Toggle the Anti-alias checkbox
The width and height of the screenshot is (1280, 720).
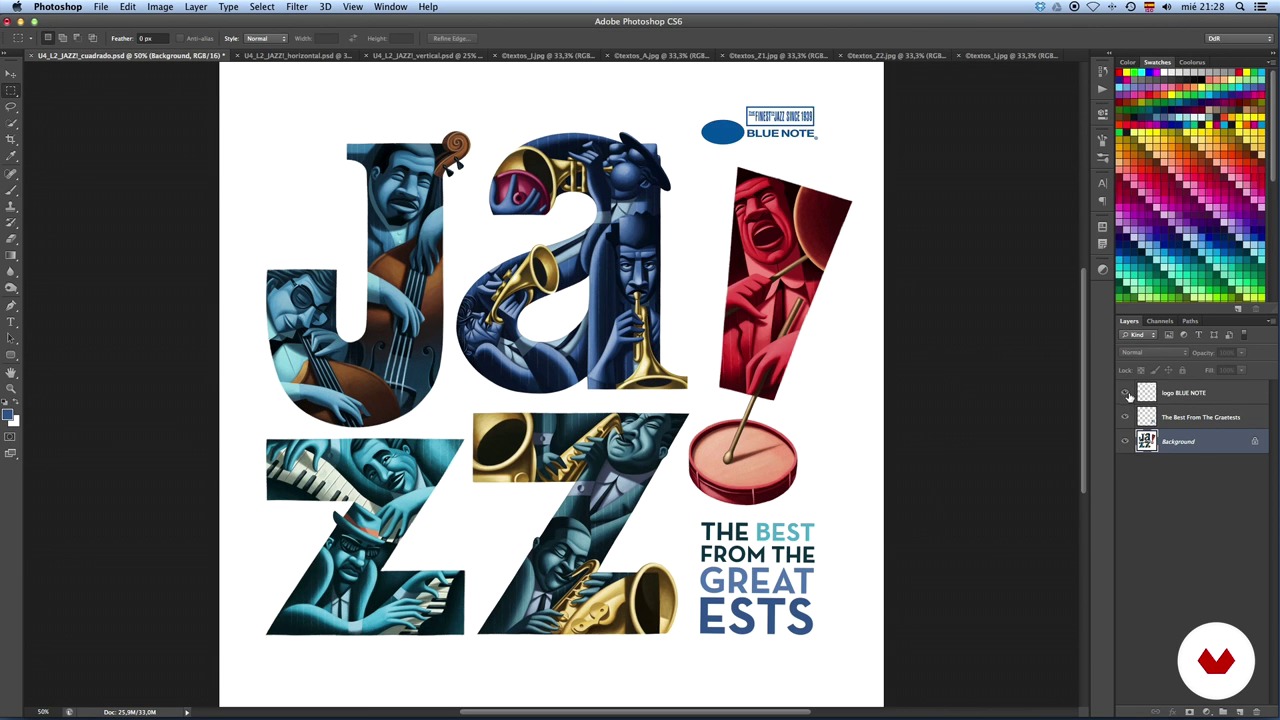point(180,38)
